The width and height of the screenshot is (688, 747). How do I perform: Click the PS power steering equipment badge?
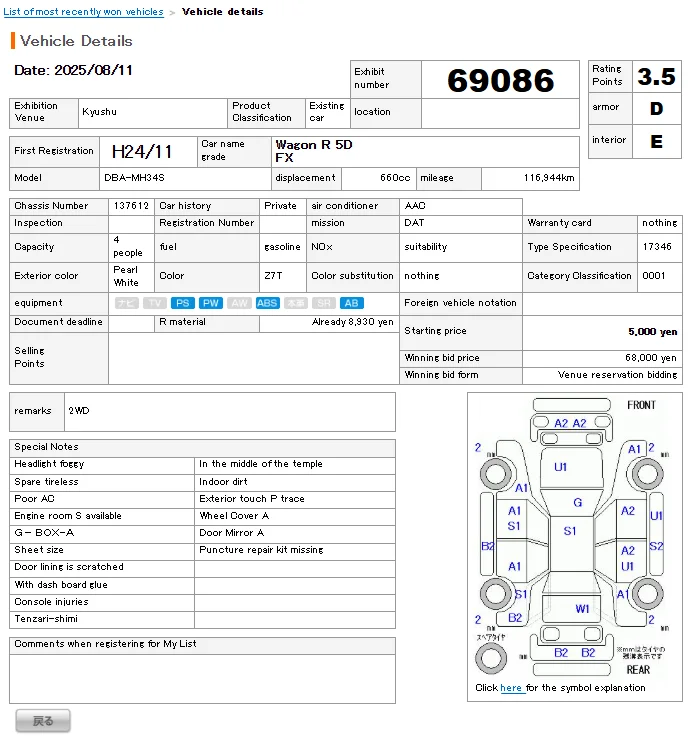click(x=182, y=303)
